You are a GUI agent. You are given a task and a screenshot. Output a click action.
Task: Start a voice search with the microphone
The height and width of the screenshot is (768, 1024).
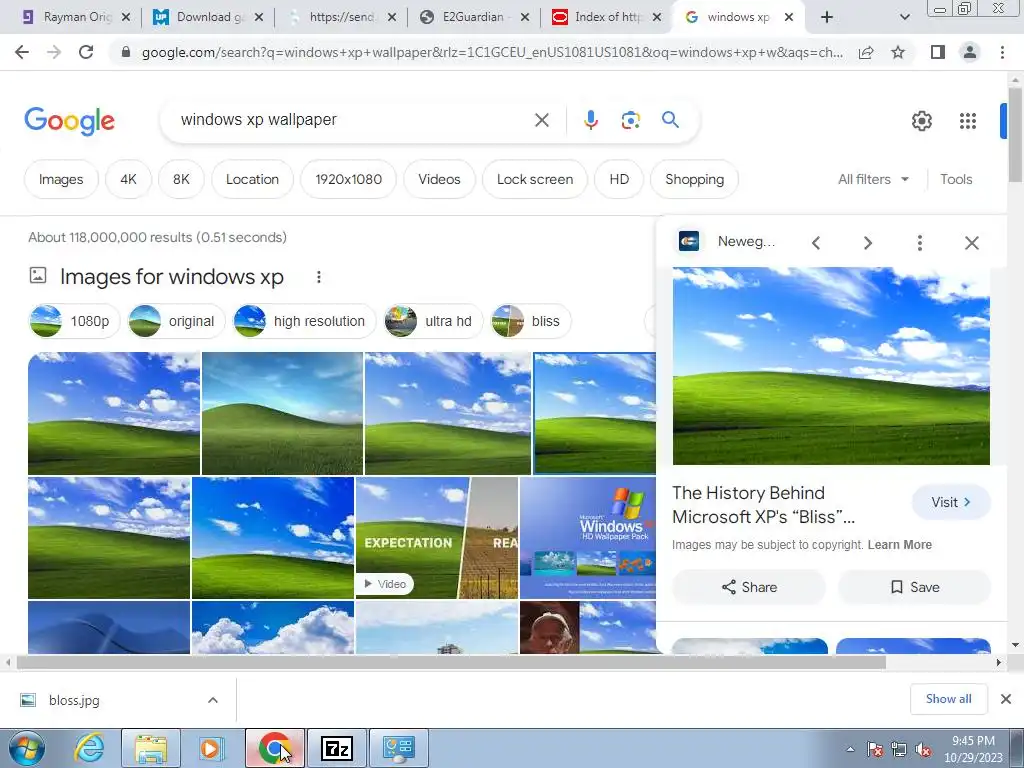pos(590,120)
